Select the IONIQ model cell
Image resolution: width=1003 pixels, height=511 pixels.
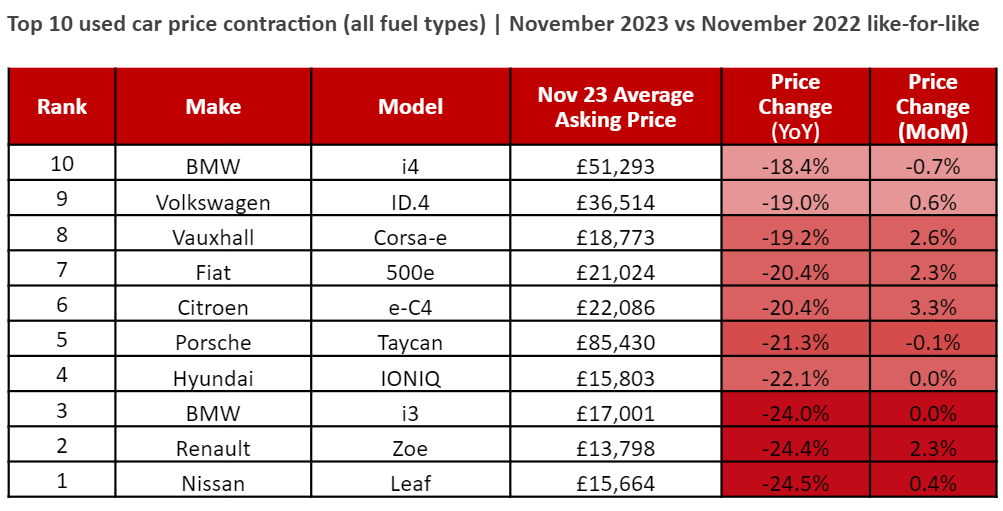pos(410,378)
